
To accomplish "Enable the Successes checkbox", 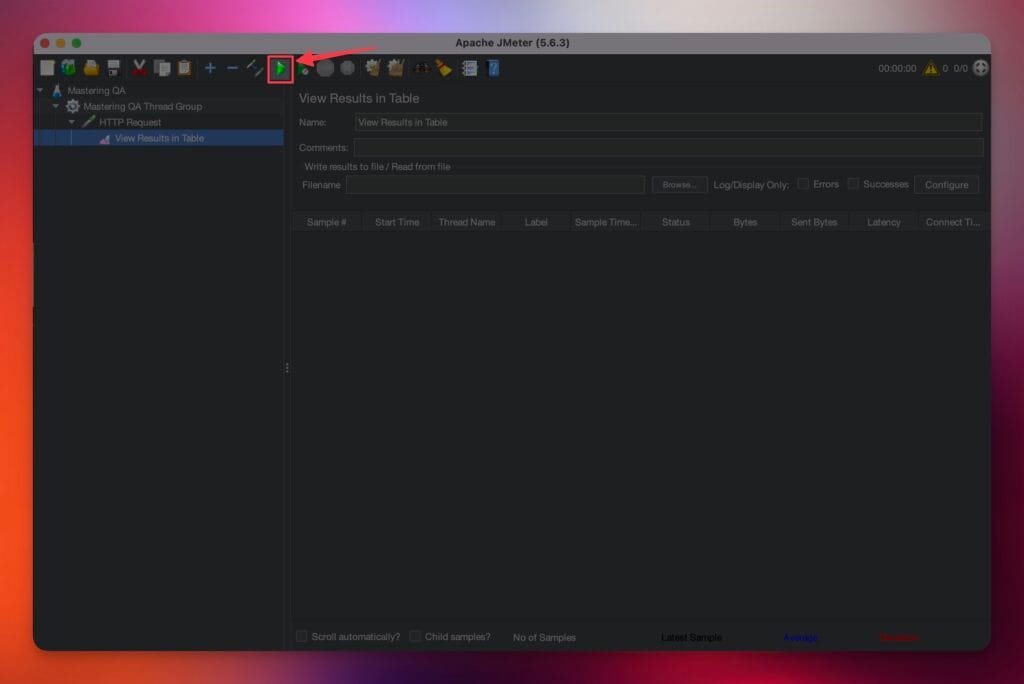I will click(853, 184).
